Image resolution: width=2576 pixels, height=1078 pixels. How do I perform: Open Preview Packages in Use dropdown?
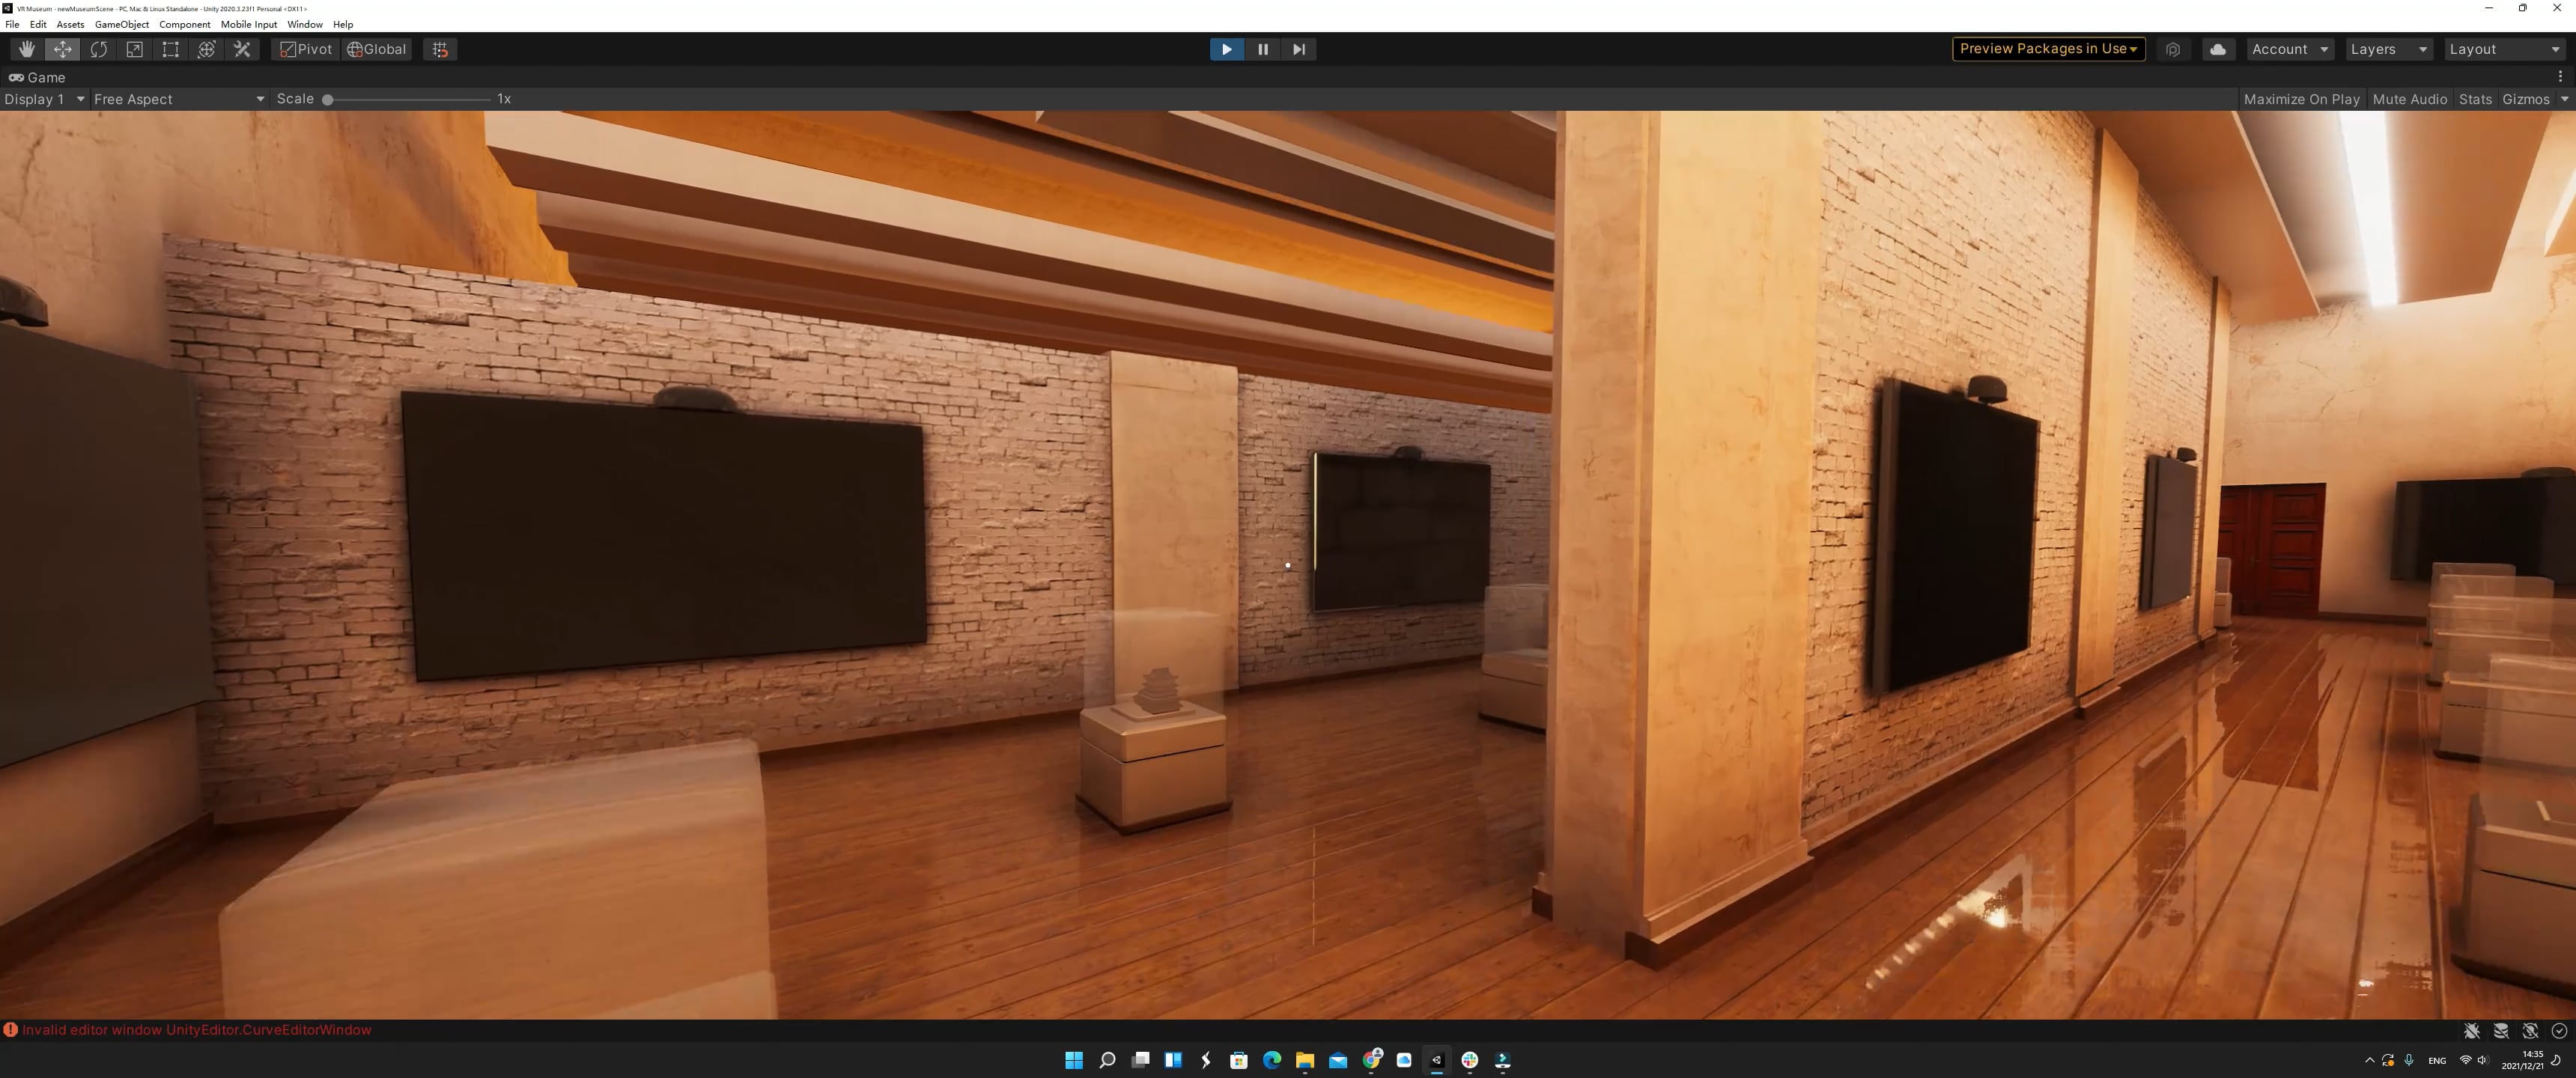2048,49
